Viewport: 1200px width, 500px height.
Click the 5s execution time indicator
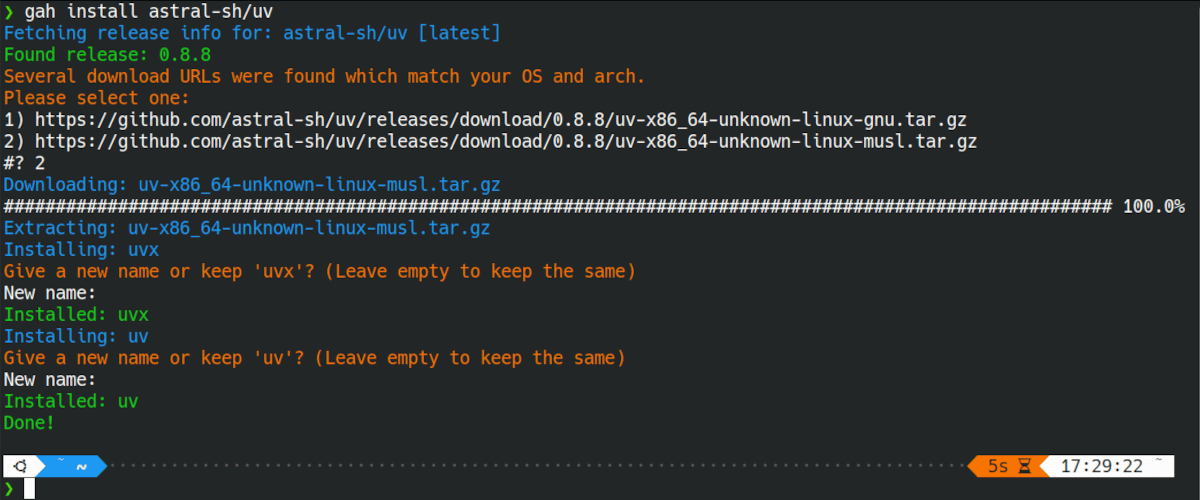998,466
